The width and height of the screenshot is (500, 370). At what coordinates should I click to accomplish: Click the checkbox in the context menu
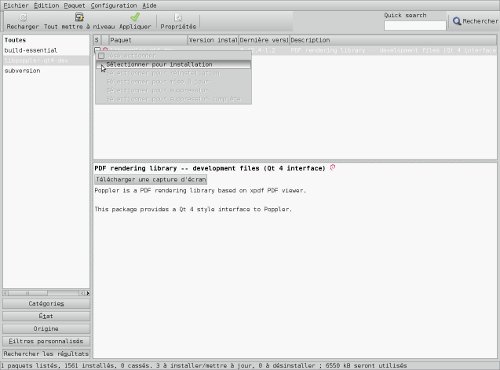[x=101, y=56]
